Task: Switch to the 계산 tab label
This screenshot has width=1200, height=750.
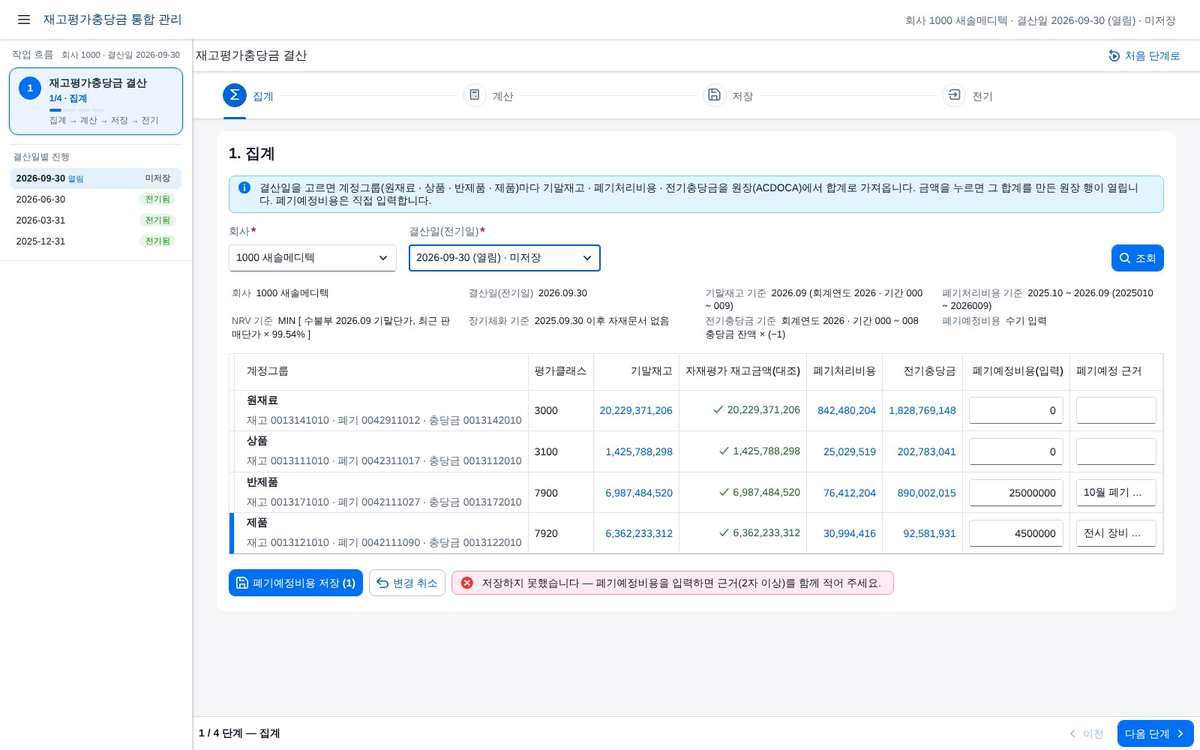Action: [x=503, y=97]
